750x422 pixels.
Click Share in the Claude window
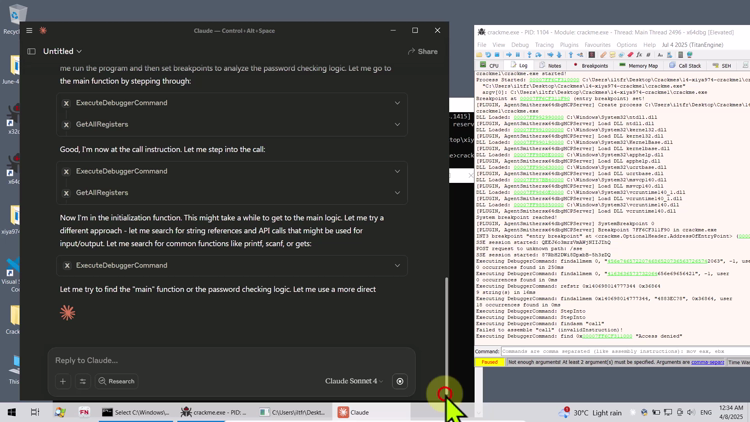(x=422, y=51)
